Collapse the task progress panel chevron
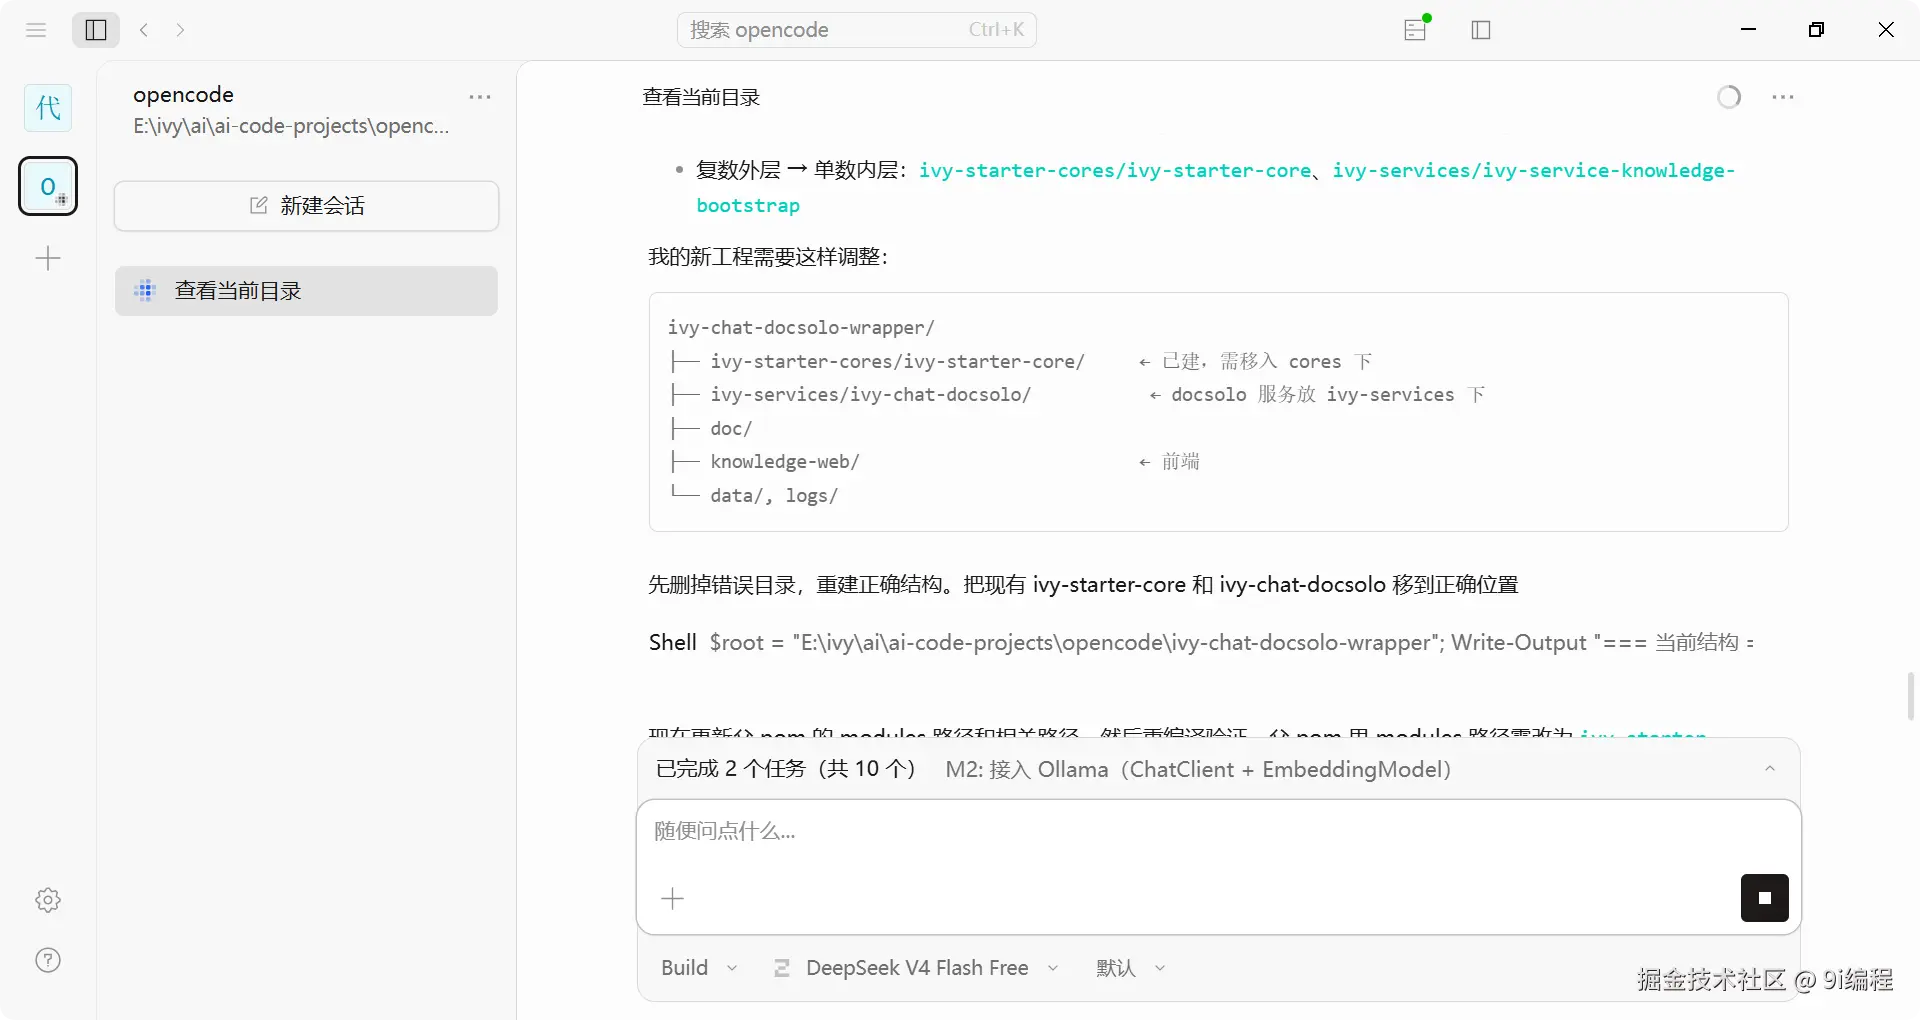Viewport: 1920px width, 1020px height. coord(1770,769)
